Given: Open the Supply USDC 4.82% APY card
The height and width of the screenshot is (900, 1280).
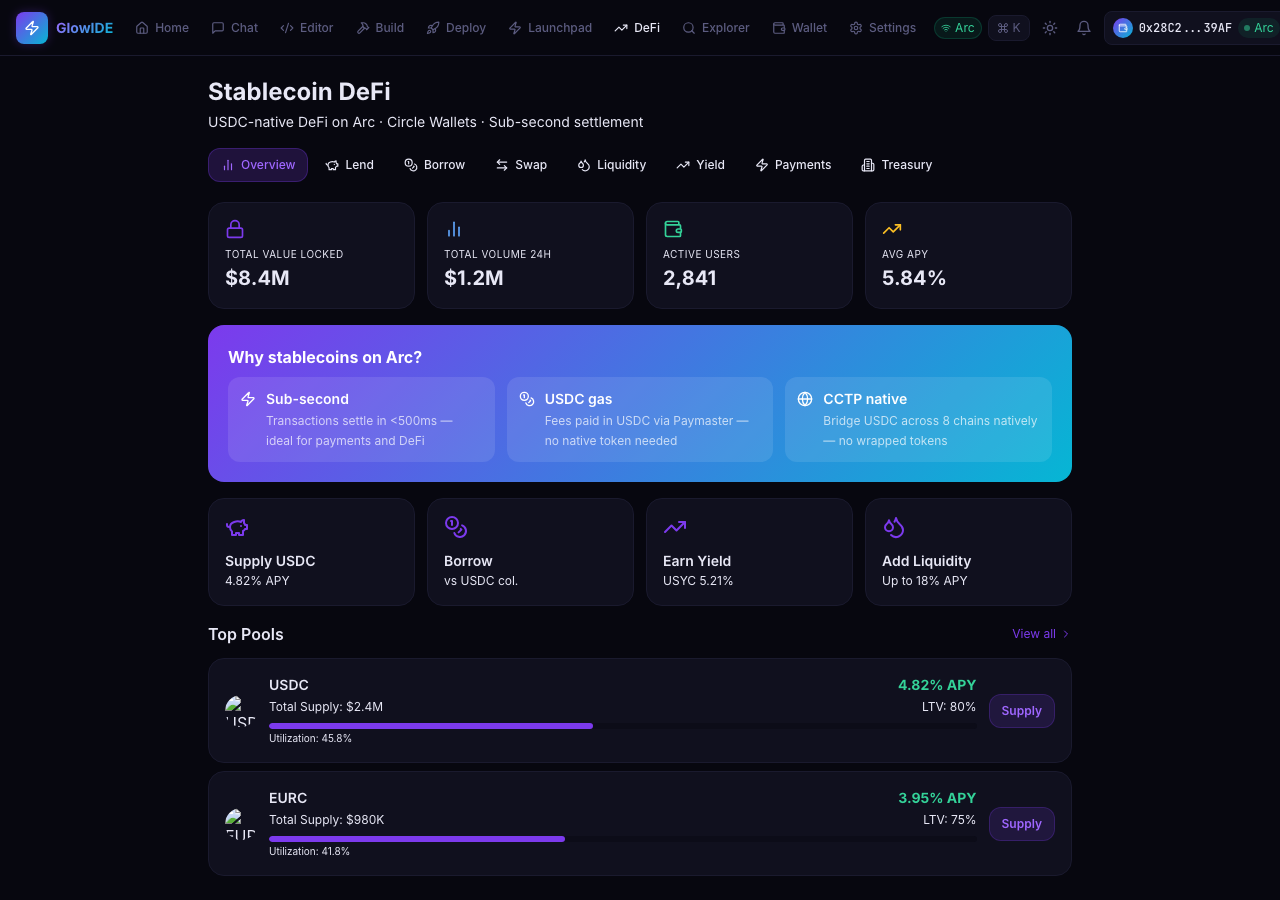Looking at the screenshot, I should 311,552.
